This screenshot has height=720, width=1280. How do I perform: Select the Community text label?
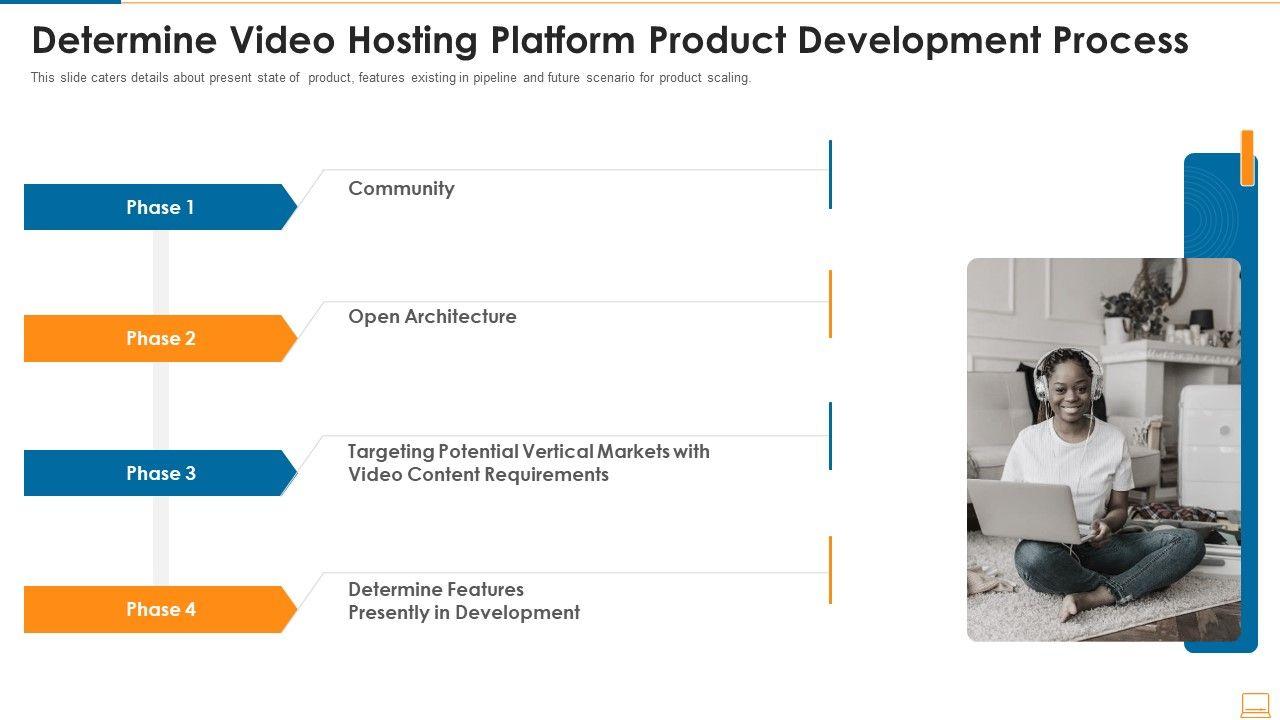coord(401,188)
